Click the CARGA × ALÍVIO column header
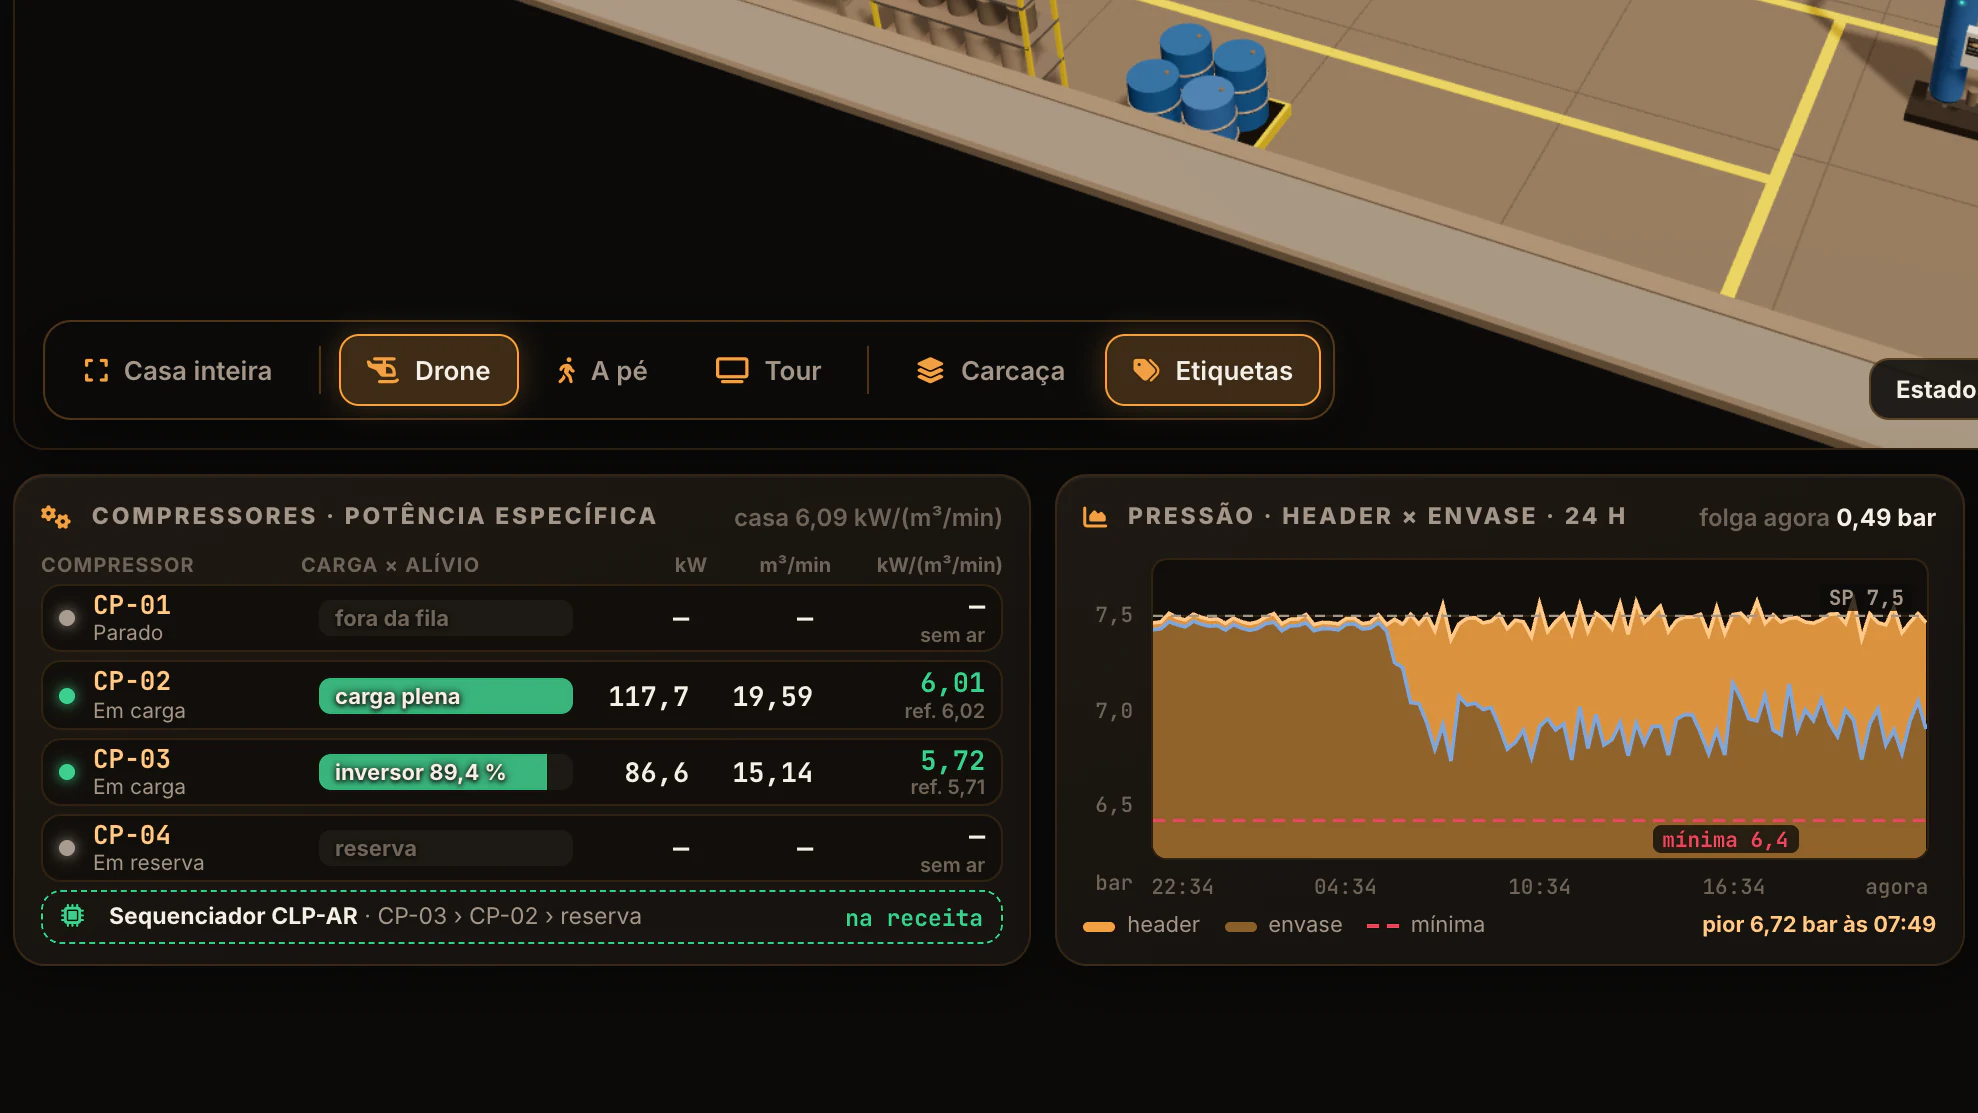This screenshot has width=1978, height=1113. click(390, 565)
